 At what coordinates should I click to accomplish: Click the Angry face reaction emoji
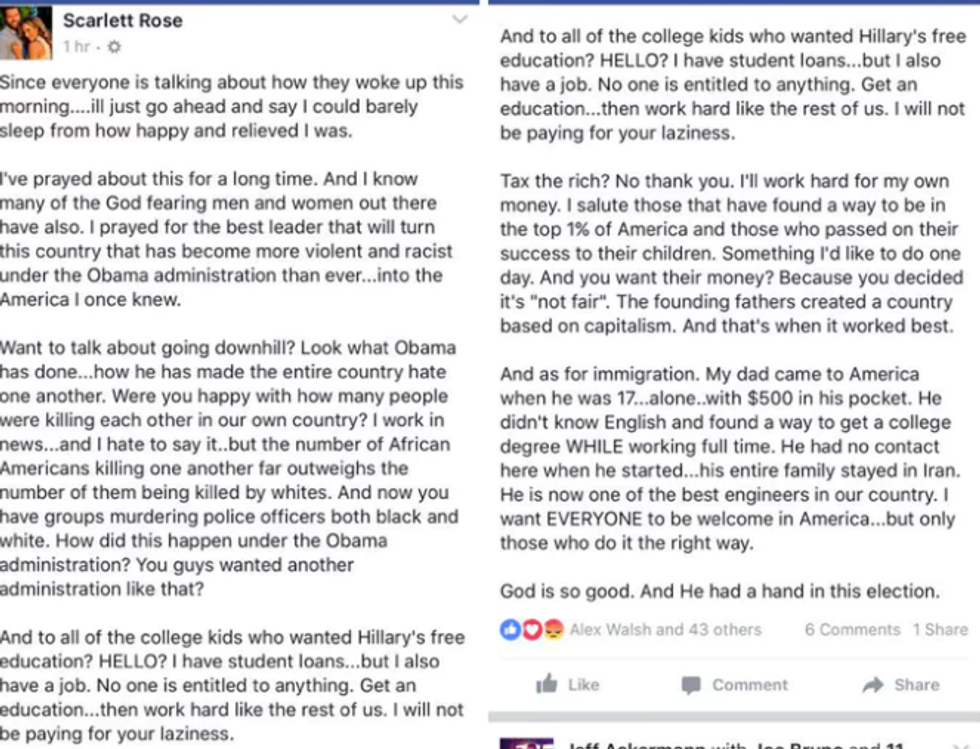(x=553, y=629)
